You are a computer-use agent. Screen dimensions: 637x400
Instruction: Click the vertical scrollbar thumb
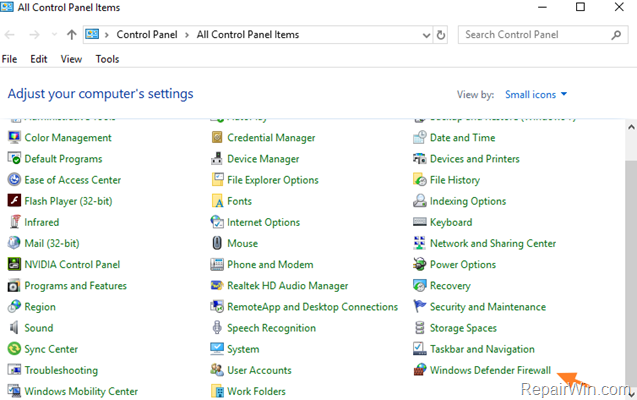631,272
